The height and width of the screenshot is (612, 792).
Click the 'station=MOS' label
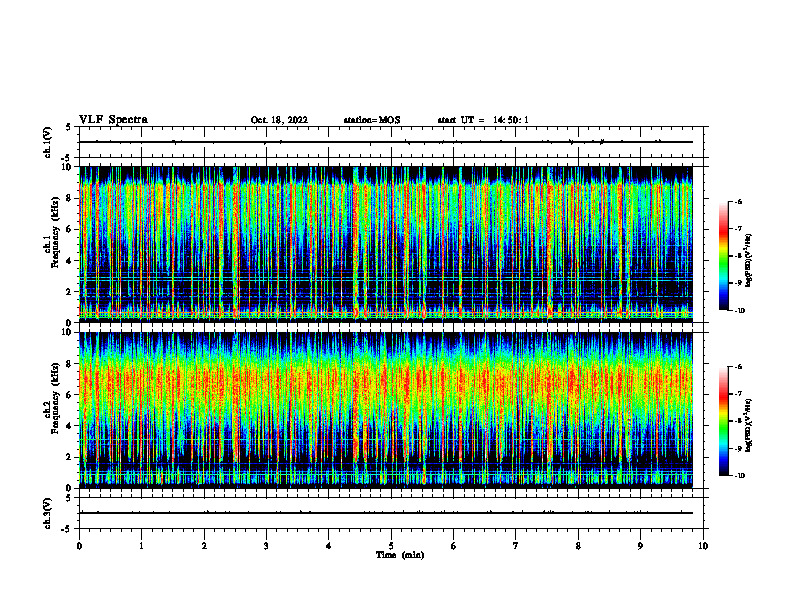[372, 120]
